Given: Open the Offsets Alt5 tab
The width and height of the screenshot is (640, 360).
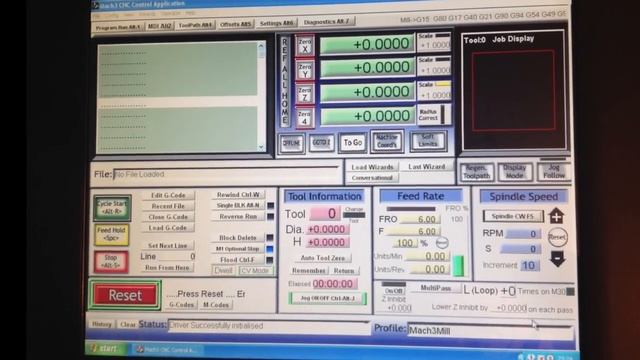Looking at the screenshot, I should [x=235, y=24].
